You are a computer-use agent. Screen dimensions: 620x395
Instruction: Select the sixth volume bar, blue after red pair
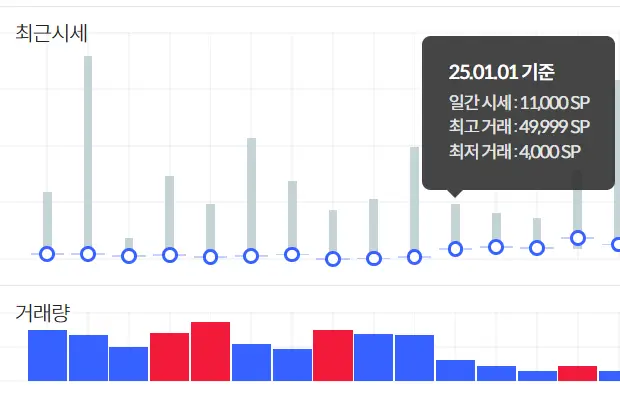click(251, 363)
